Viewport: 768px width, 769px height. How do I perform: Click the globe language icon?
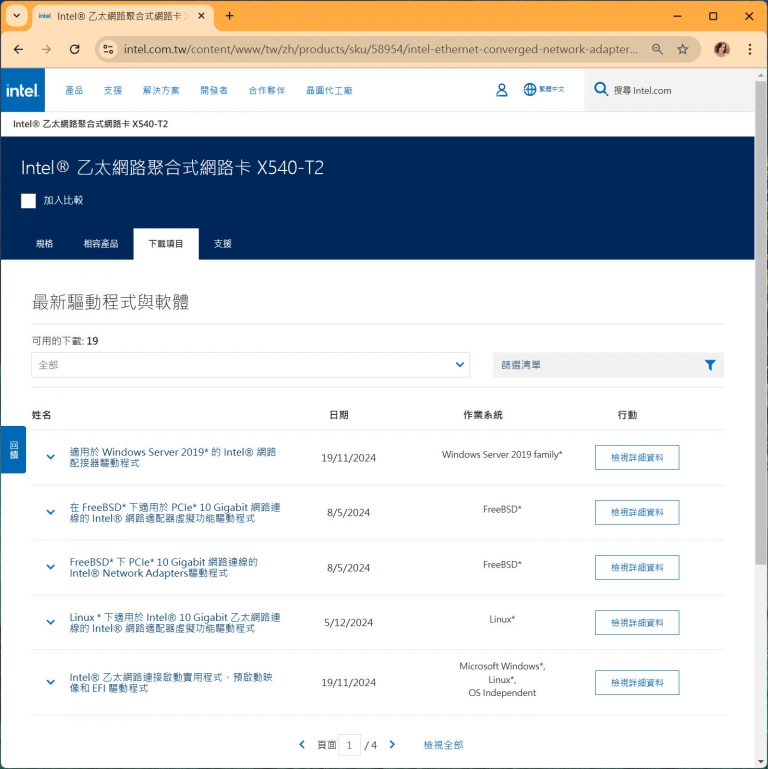point(530,90)
